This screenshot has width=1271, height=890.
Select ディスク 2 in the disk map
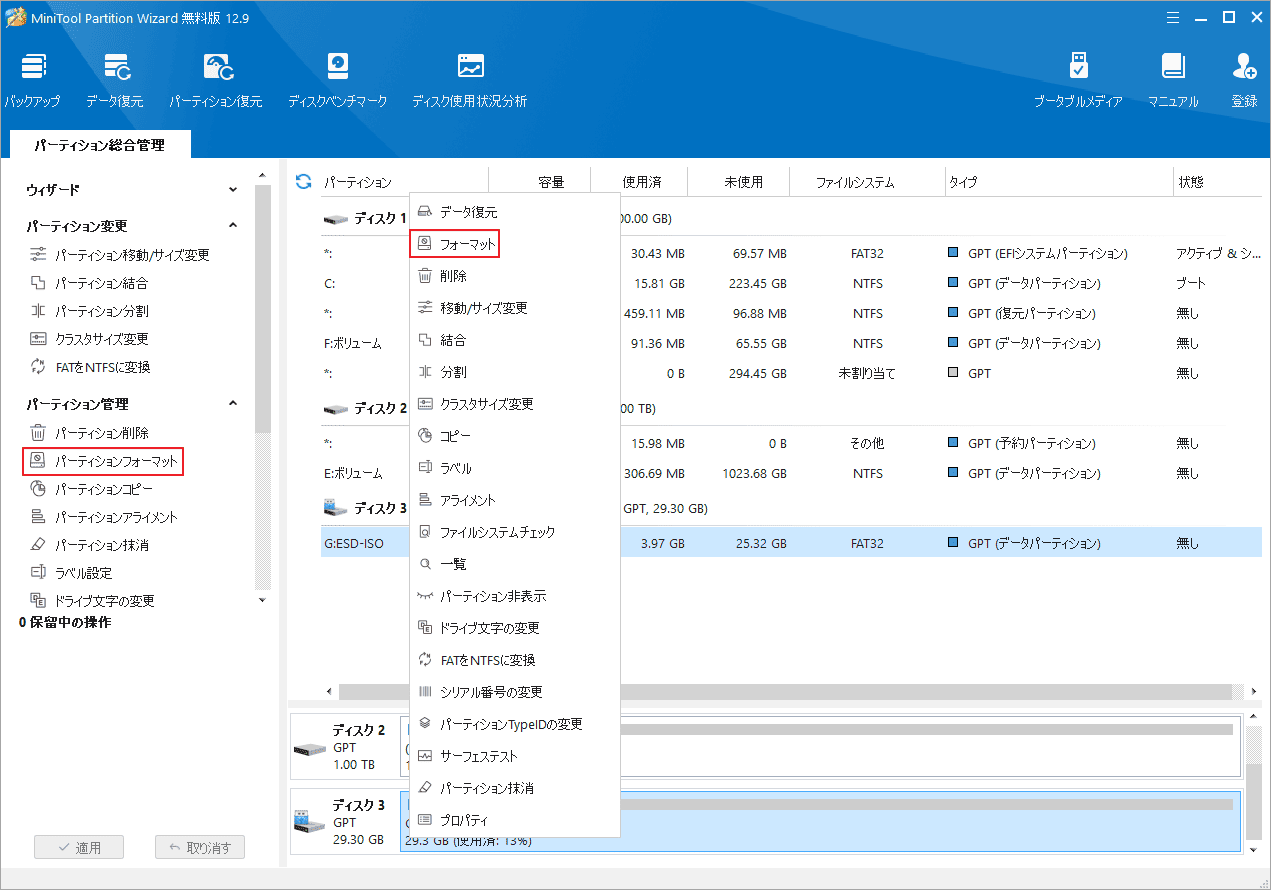(345, 747)
